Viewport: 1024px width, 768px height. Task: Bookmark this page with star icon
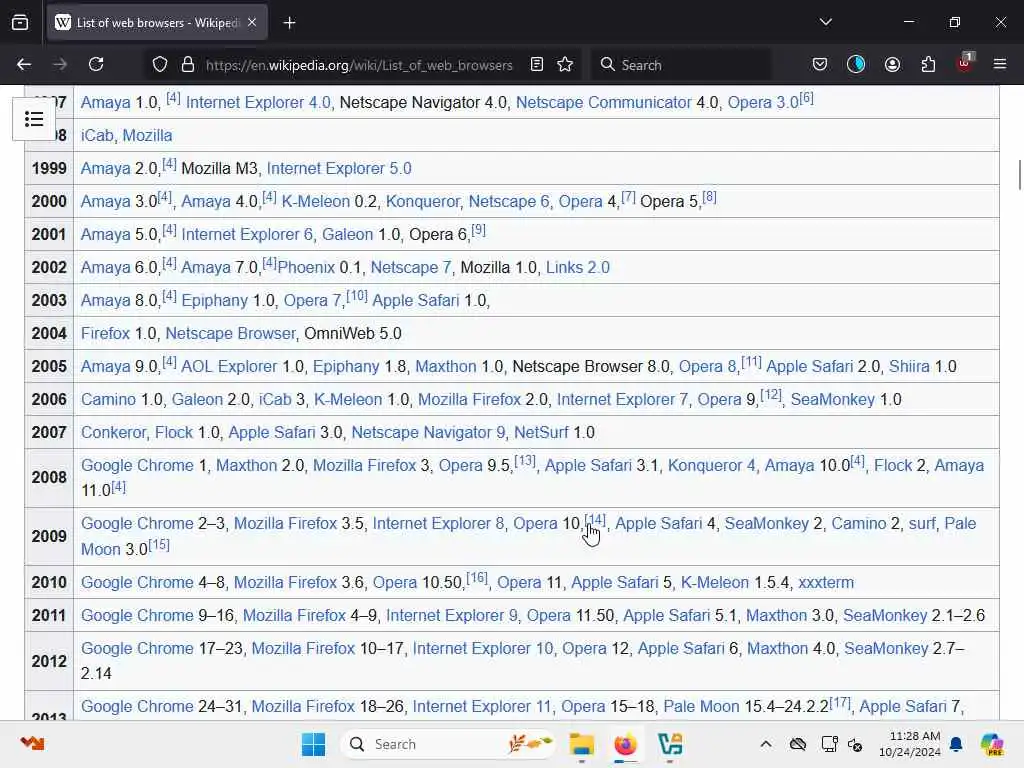565,65
